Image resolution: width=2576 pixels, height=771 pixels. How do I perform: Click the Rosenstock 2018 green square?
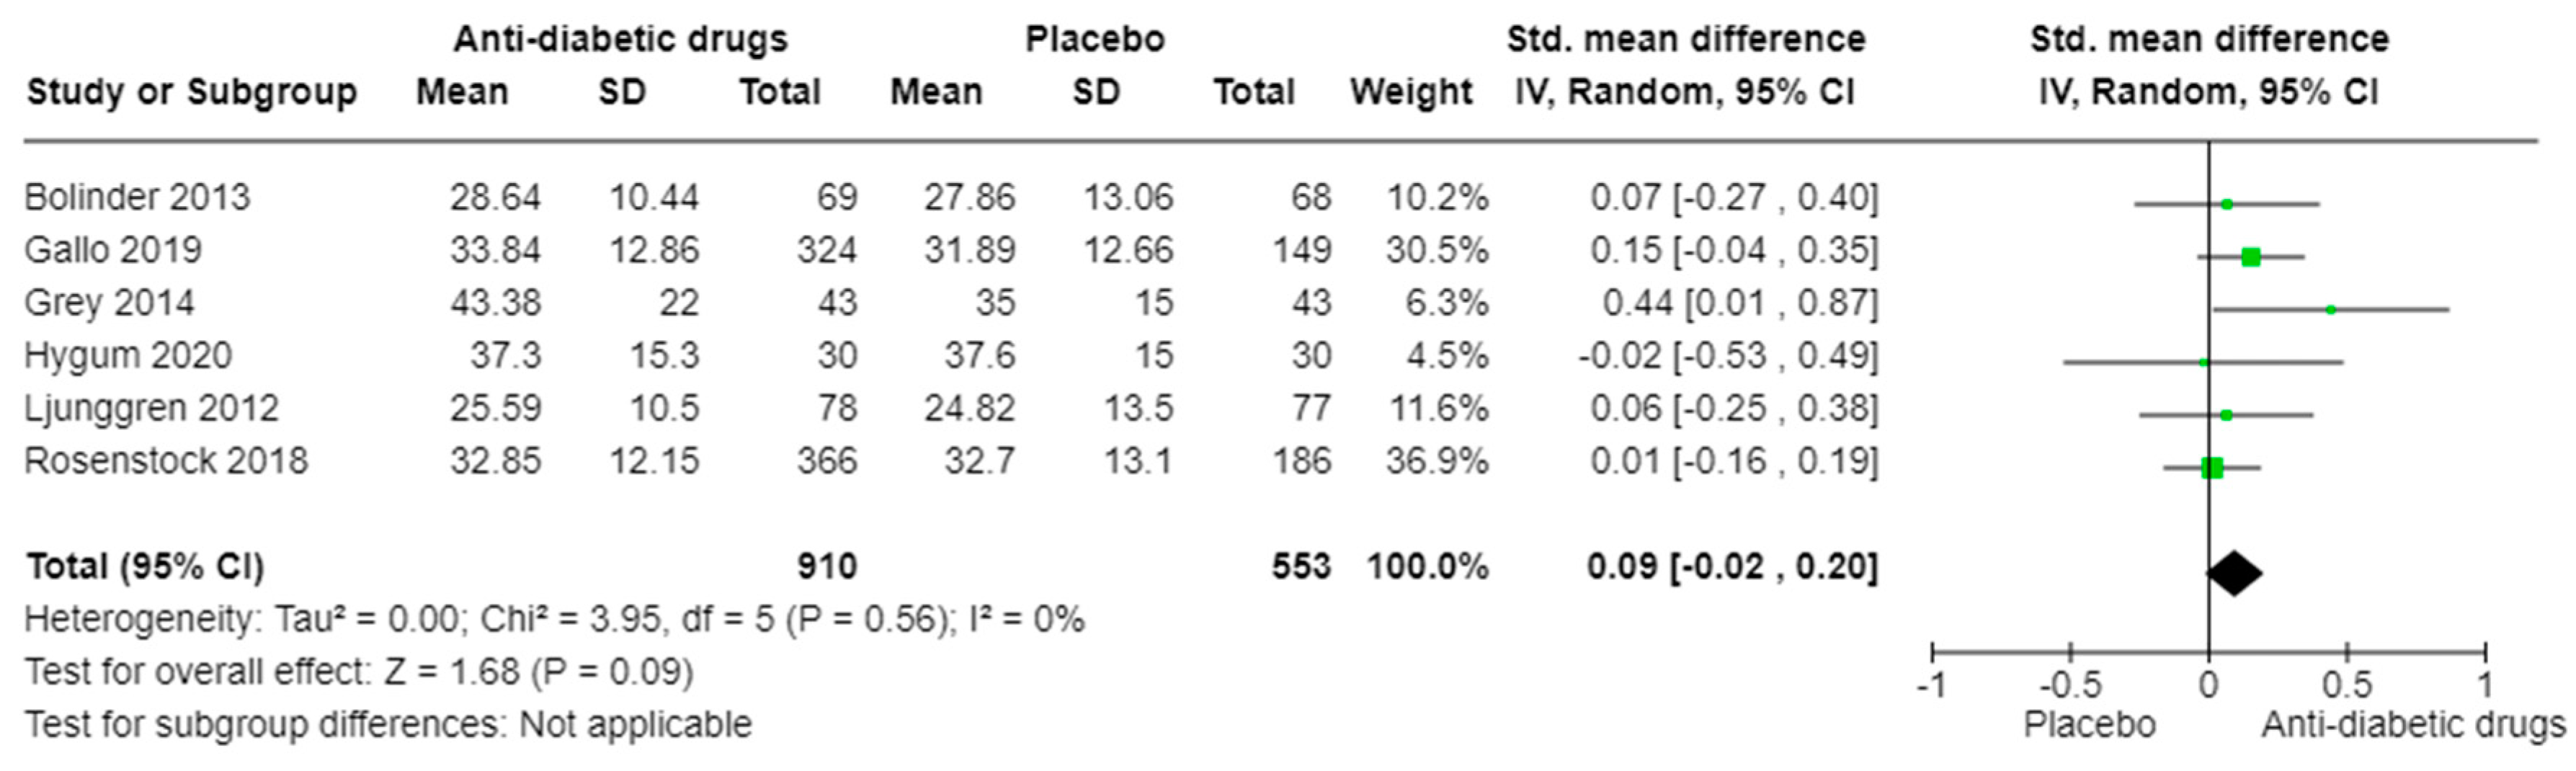tap(2212, 467)
